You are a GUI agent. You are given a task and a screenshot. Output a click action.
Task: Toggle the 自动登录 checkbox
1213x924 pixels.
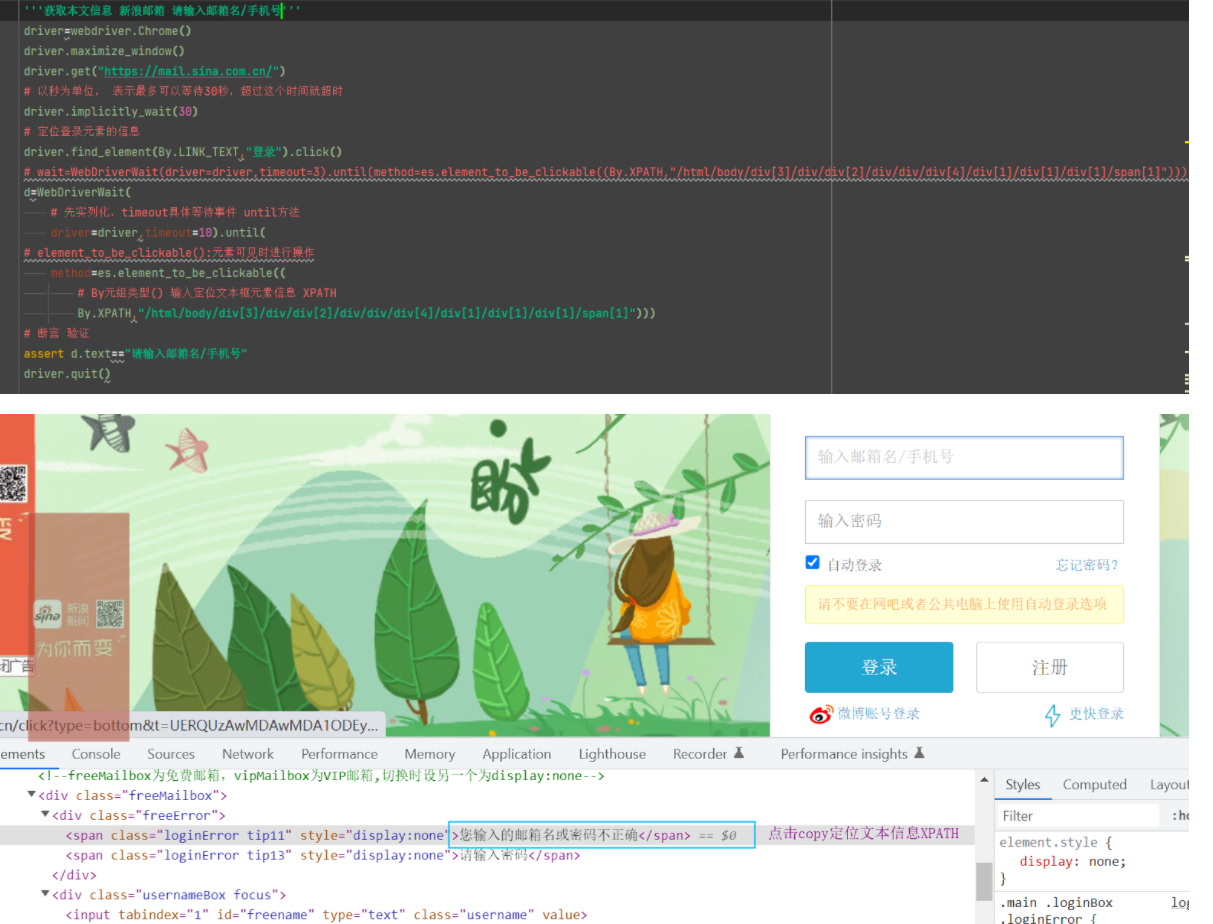coord(813,563)
